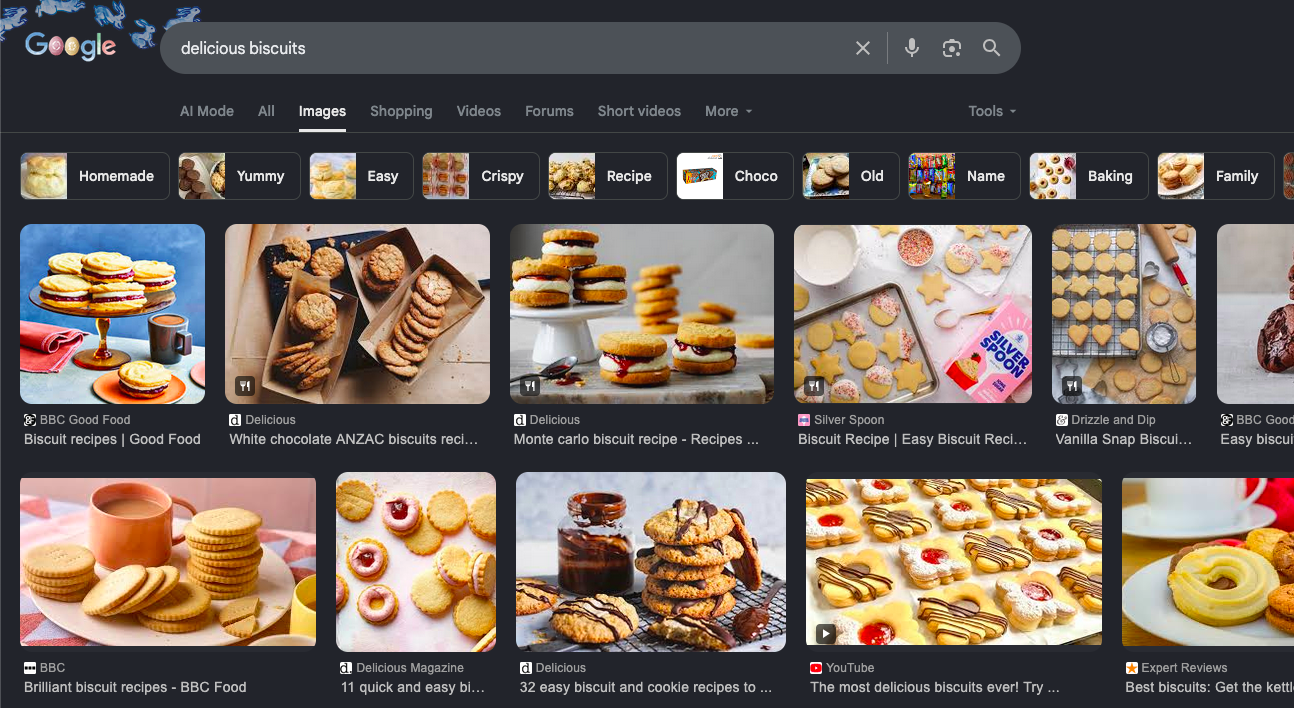Open Silver Spoon star biscuits image

coord(913,313)
